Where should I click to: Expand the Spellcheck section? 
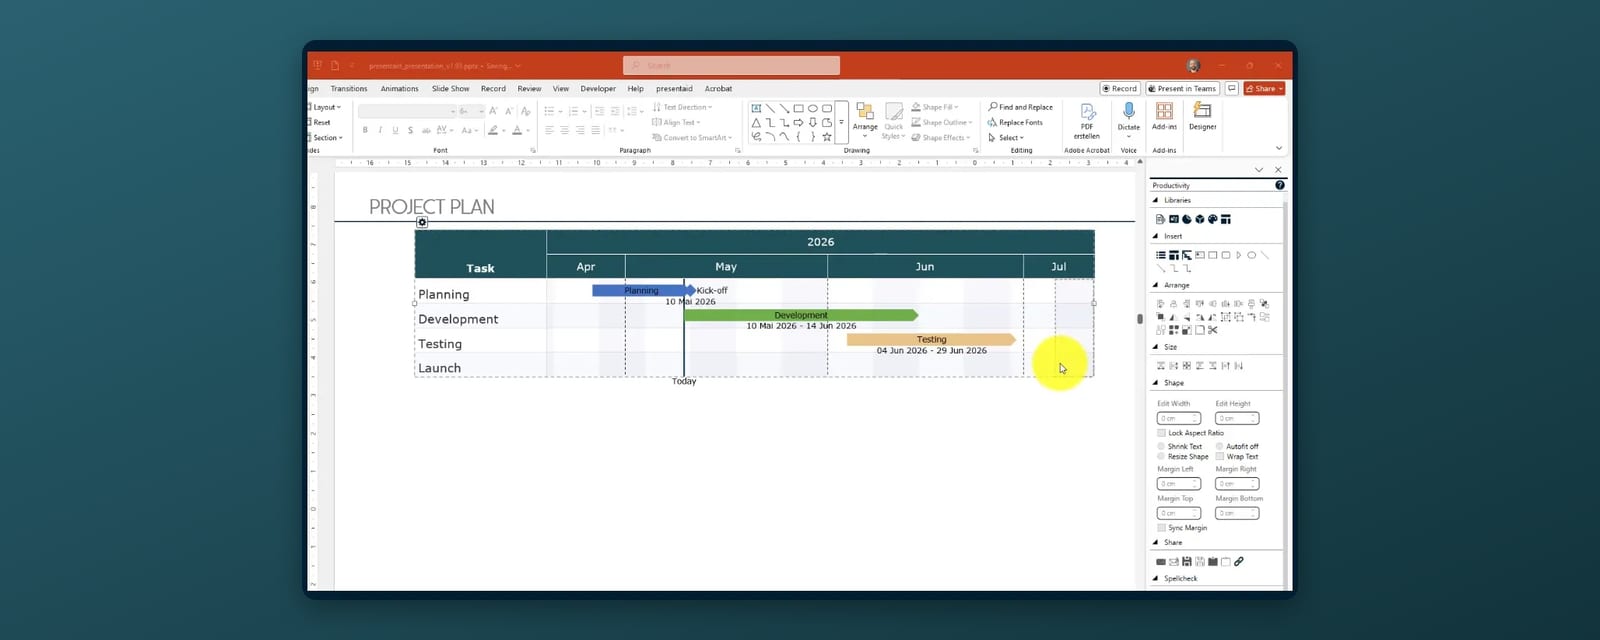click(1156, 578)
